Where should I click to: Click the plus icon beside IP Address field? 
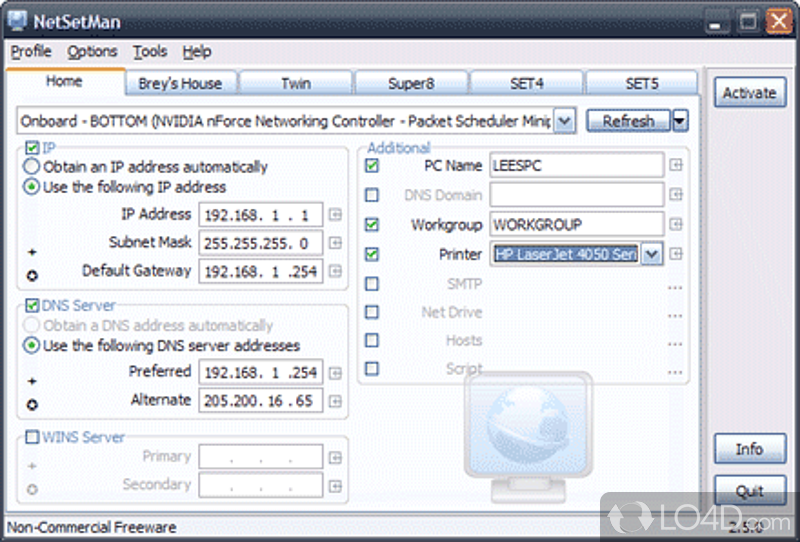click(335, 215)
